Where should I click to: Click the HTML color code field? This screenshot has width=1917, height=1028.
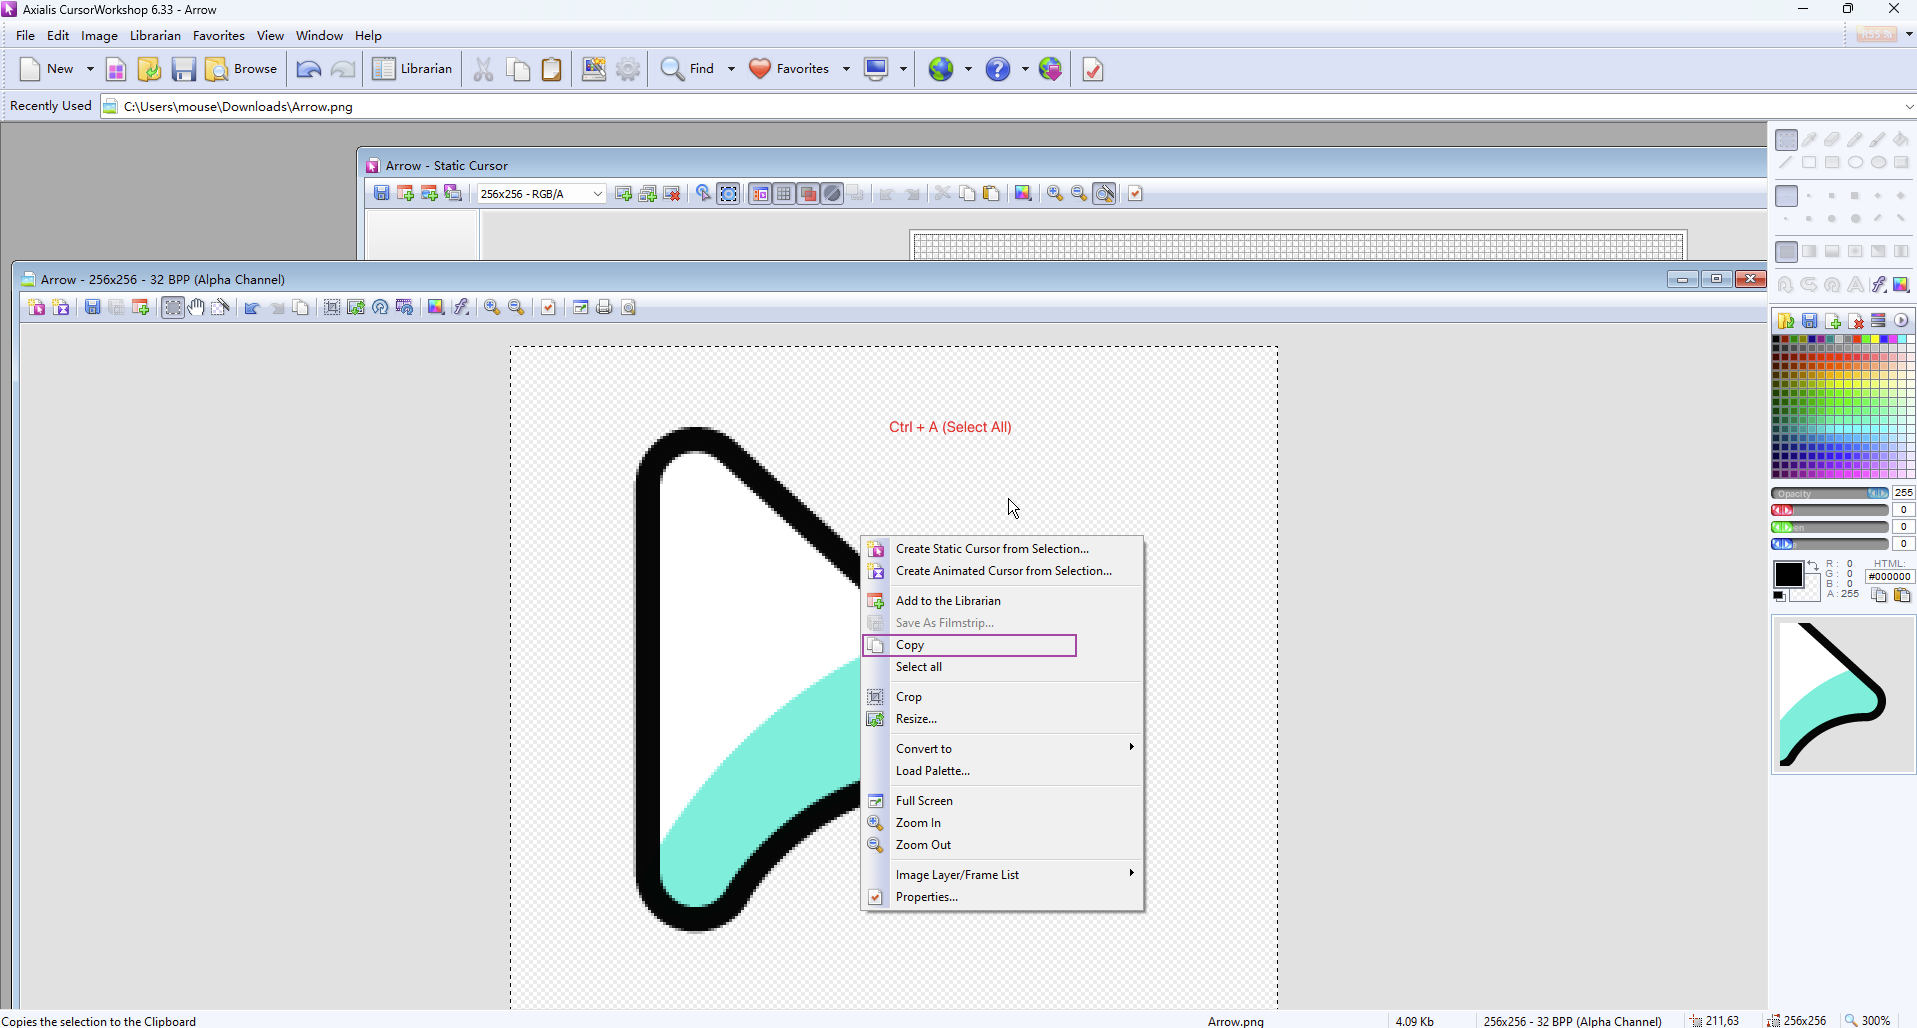click(x=1889, y=576)
